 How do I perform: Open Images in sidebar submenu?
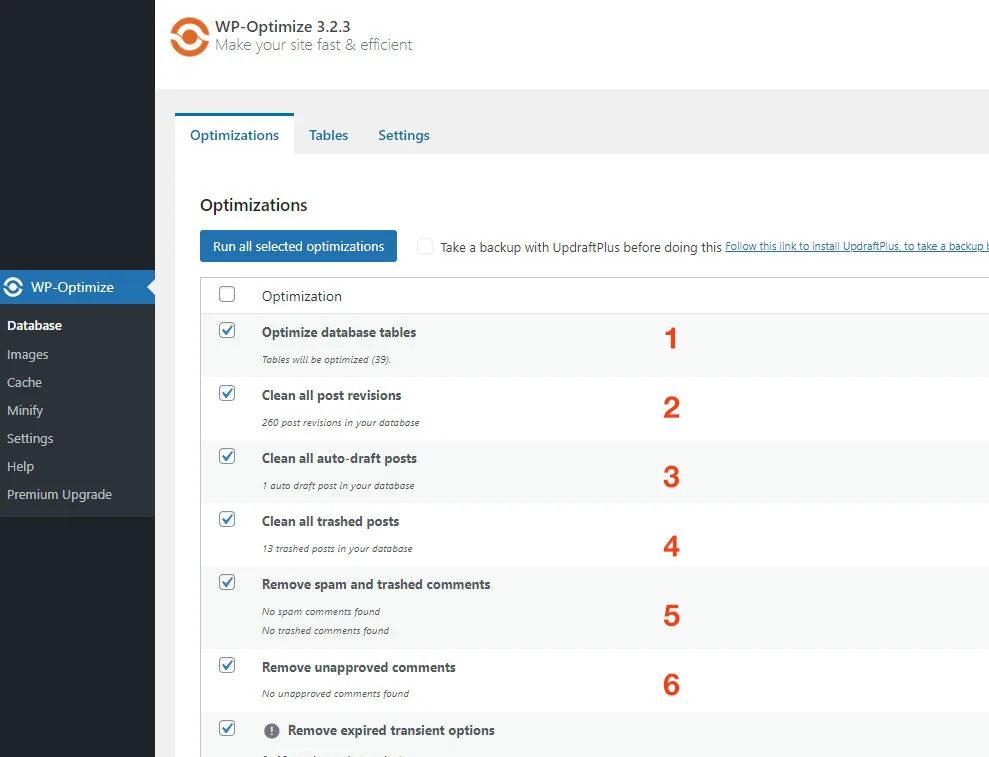tap(27, 355)
